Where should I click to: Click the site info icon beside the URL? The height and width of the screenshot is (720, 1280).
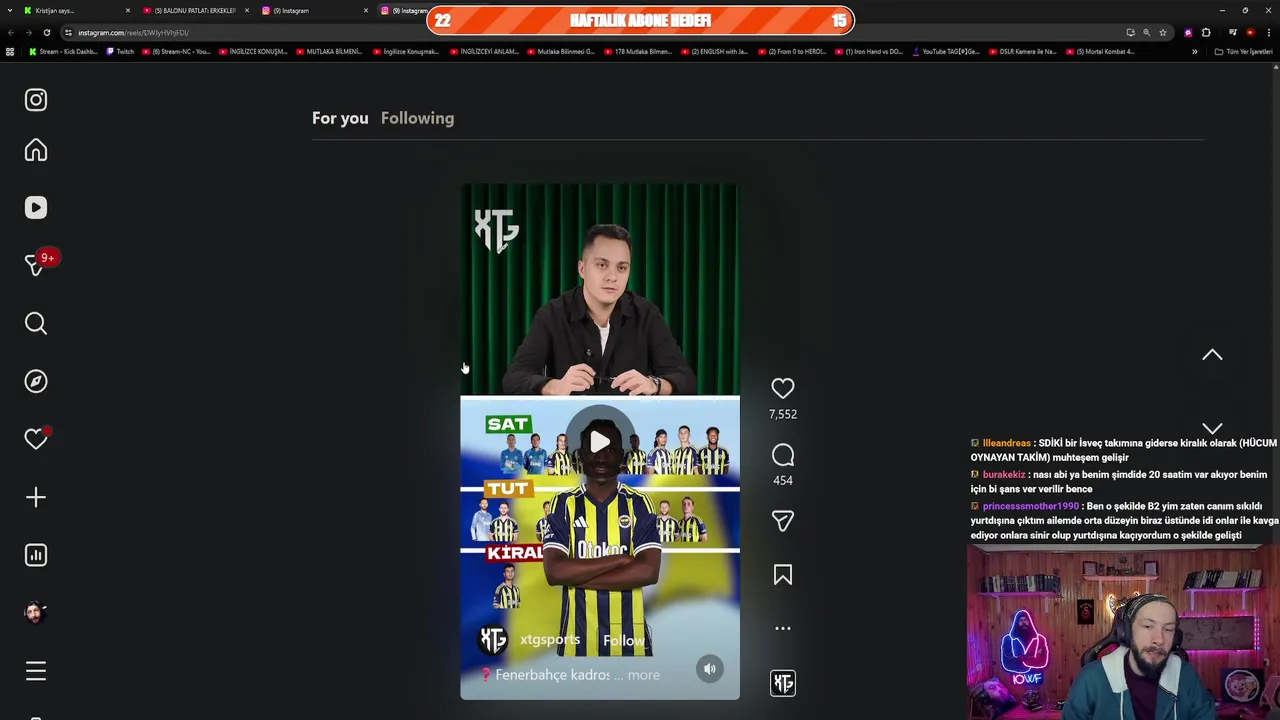click(68, 33)
